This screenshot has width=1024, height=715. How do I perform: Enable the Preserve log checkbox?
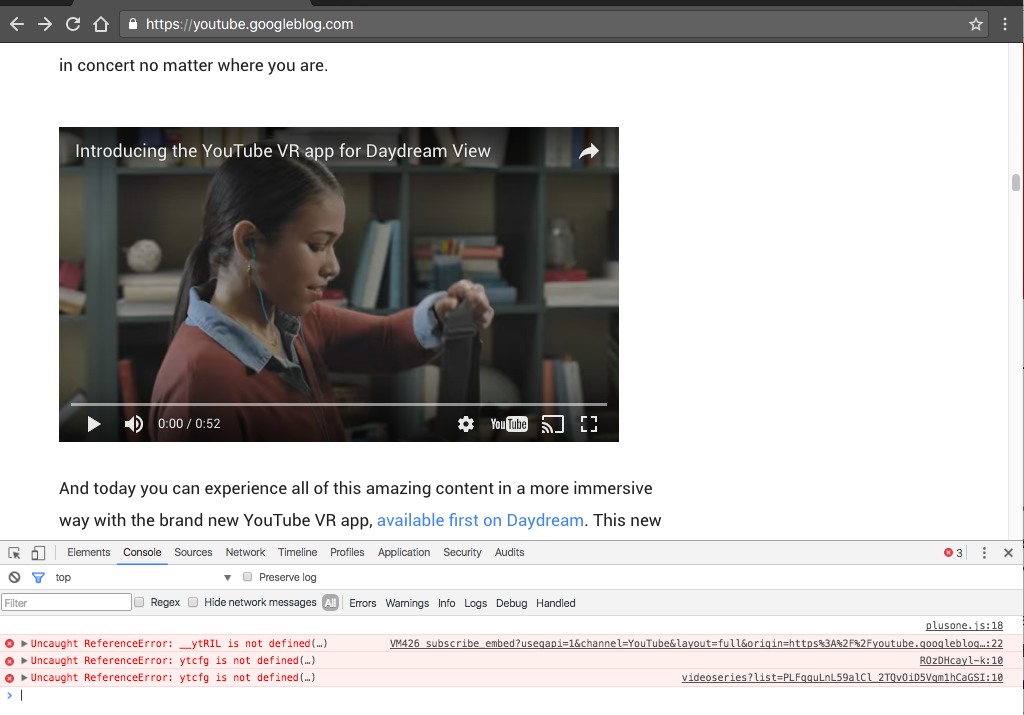[248, 578]
